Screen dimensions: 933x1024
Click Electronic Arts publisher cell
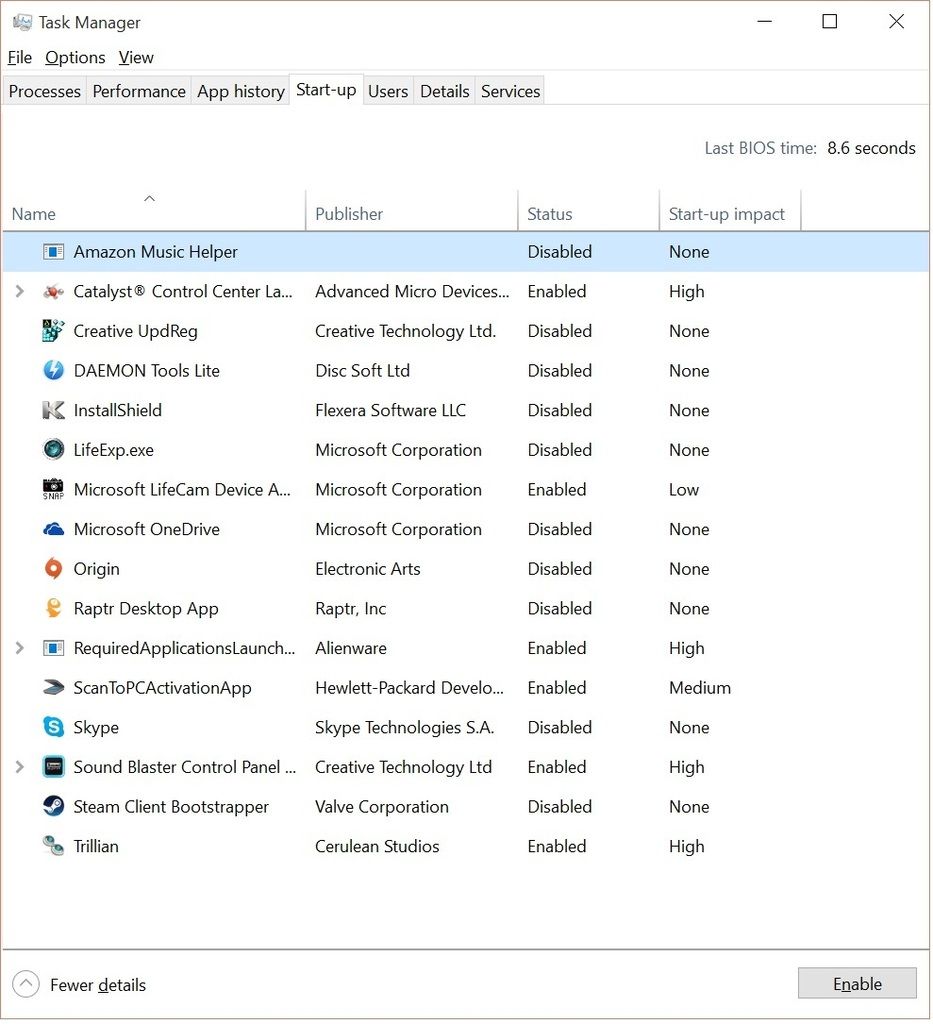point(368,569)
